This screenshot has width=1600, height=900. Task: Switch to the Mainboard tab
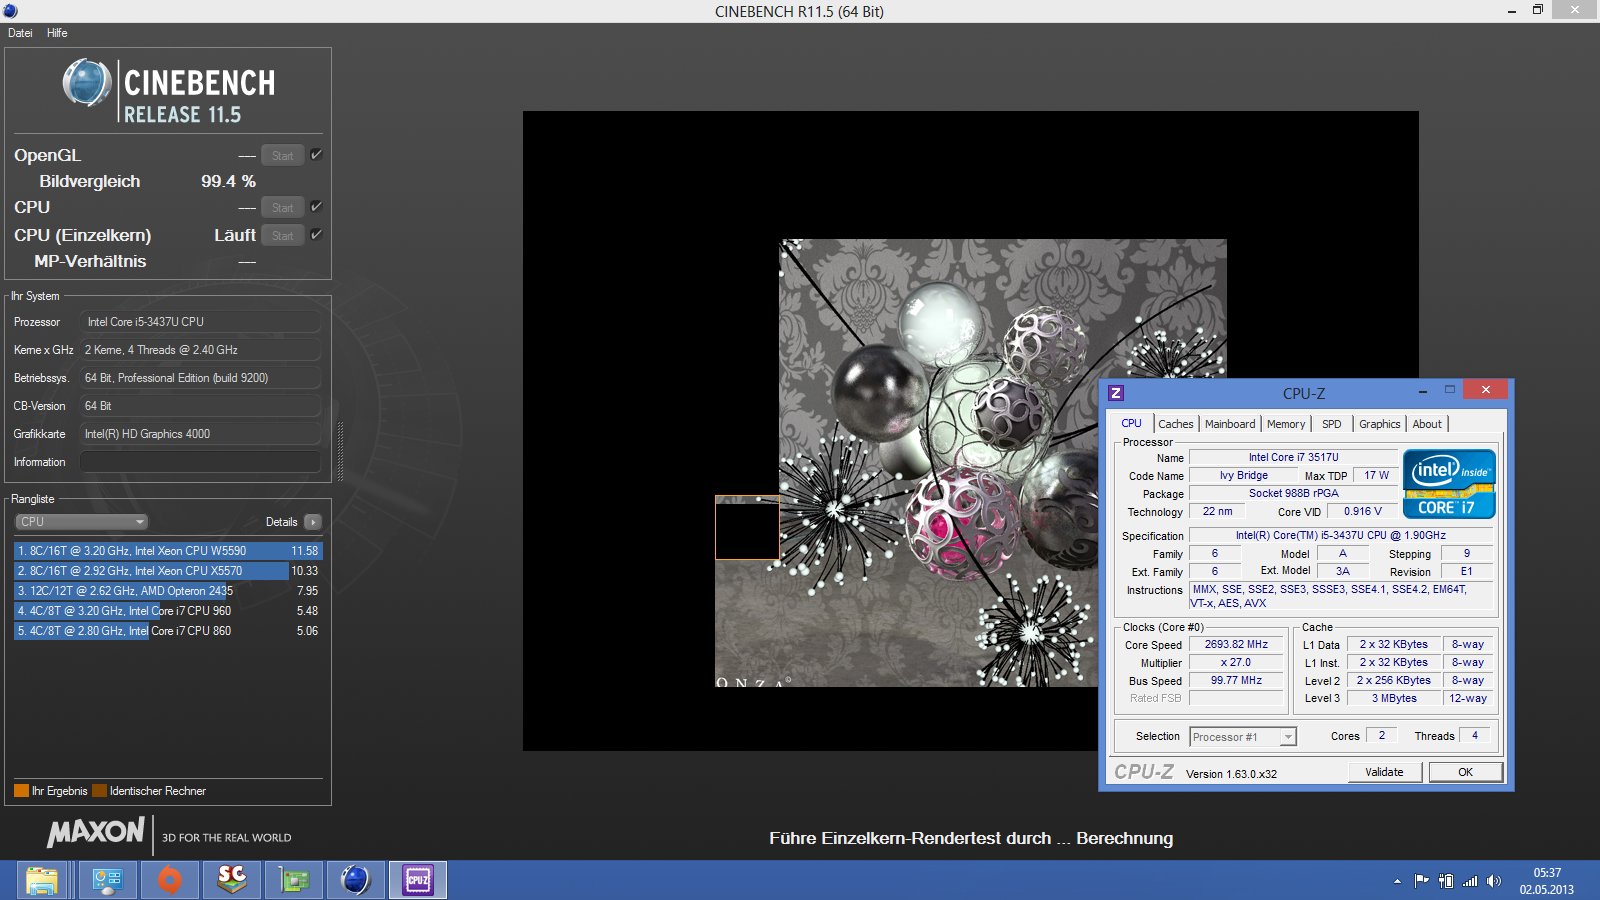[1230, 424]
